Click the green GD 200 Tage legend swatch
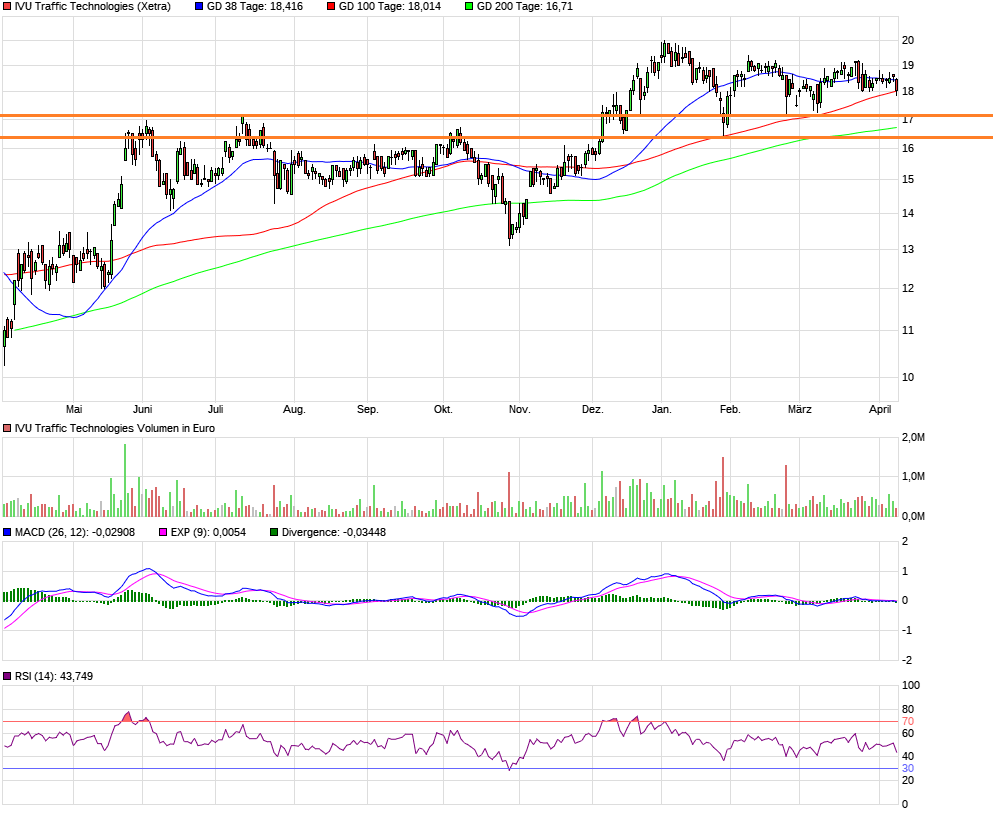993x814 pixels. [469, 6]
